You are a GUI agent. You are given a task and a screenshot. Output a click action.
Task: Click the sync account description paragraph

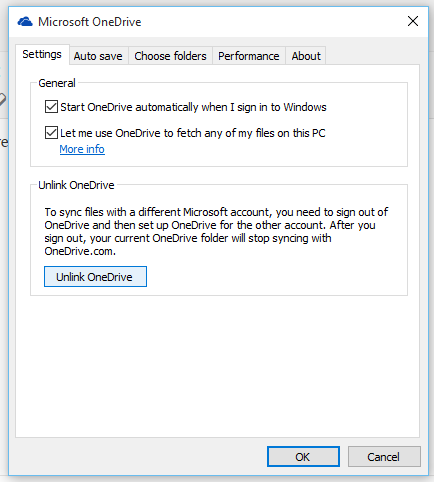tap(216, 231)
